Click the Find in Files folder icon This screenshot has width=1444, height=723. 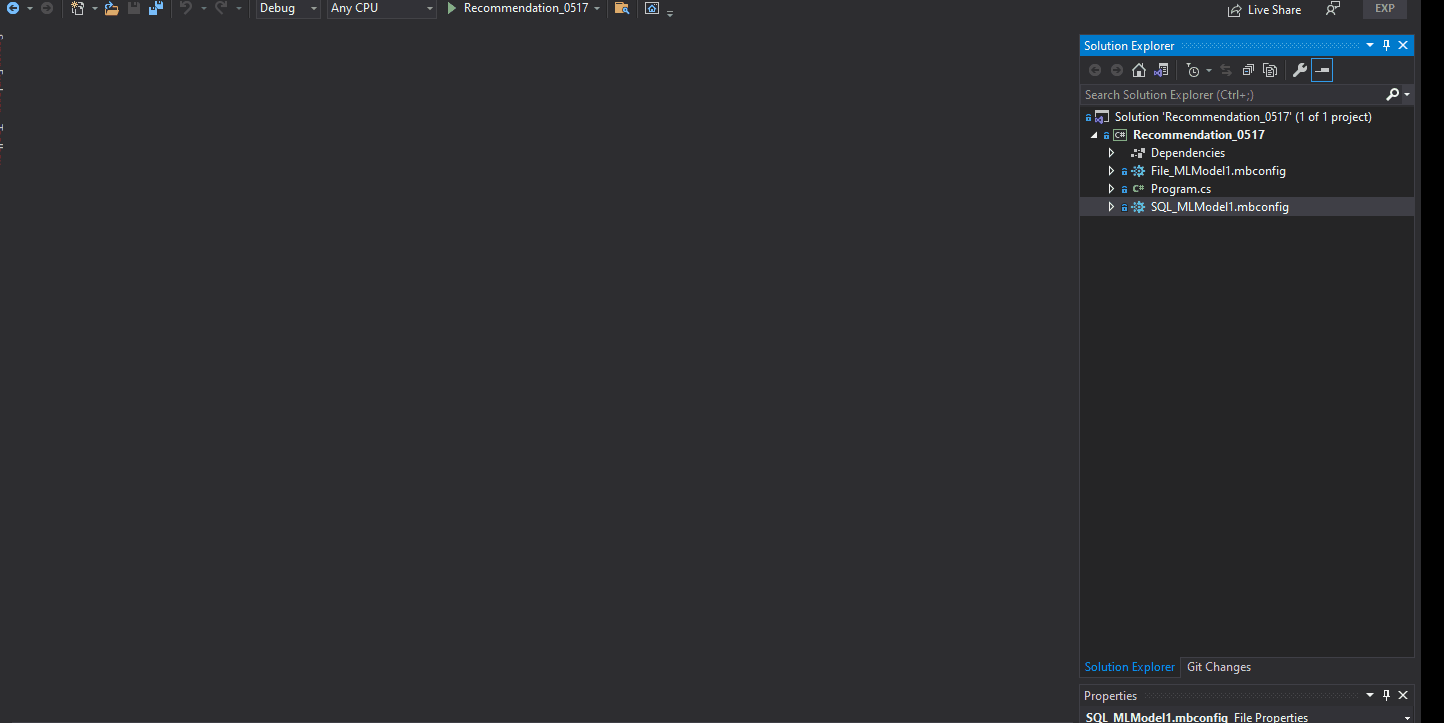coord(622,8)
